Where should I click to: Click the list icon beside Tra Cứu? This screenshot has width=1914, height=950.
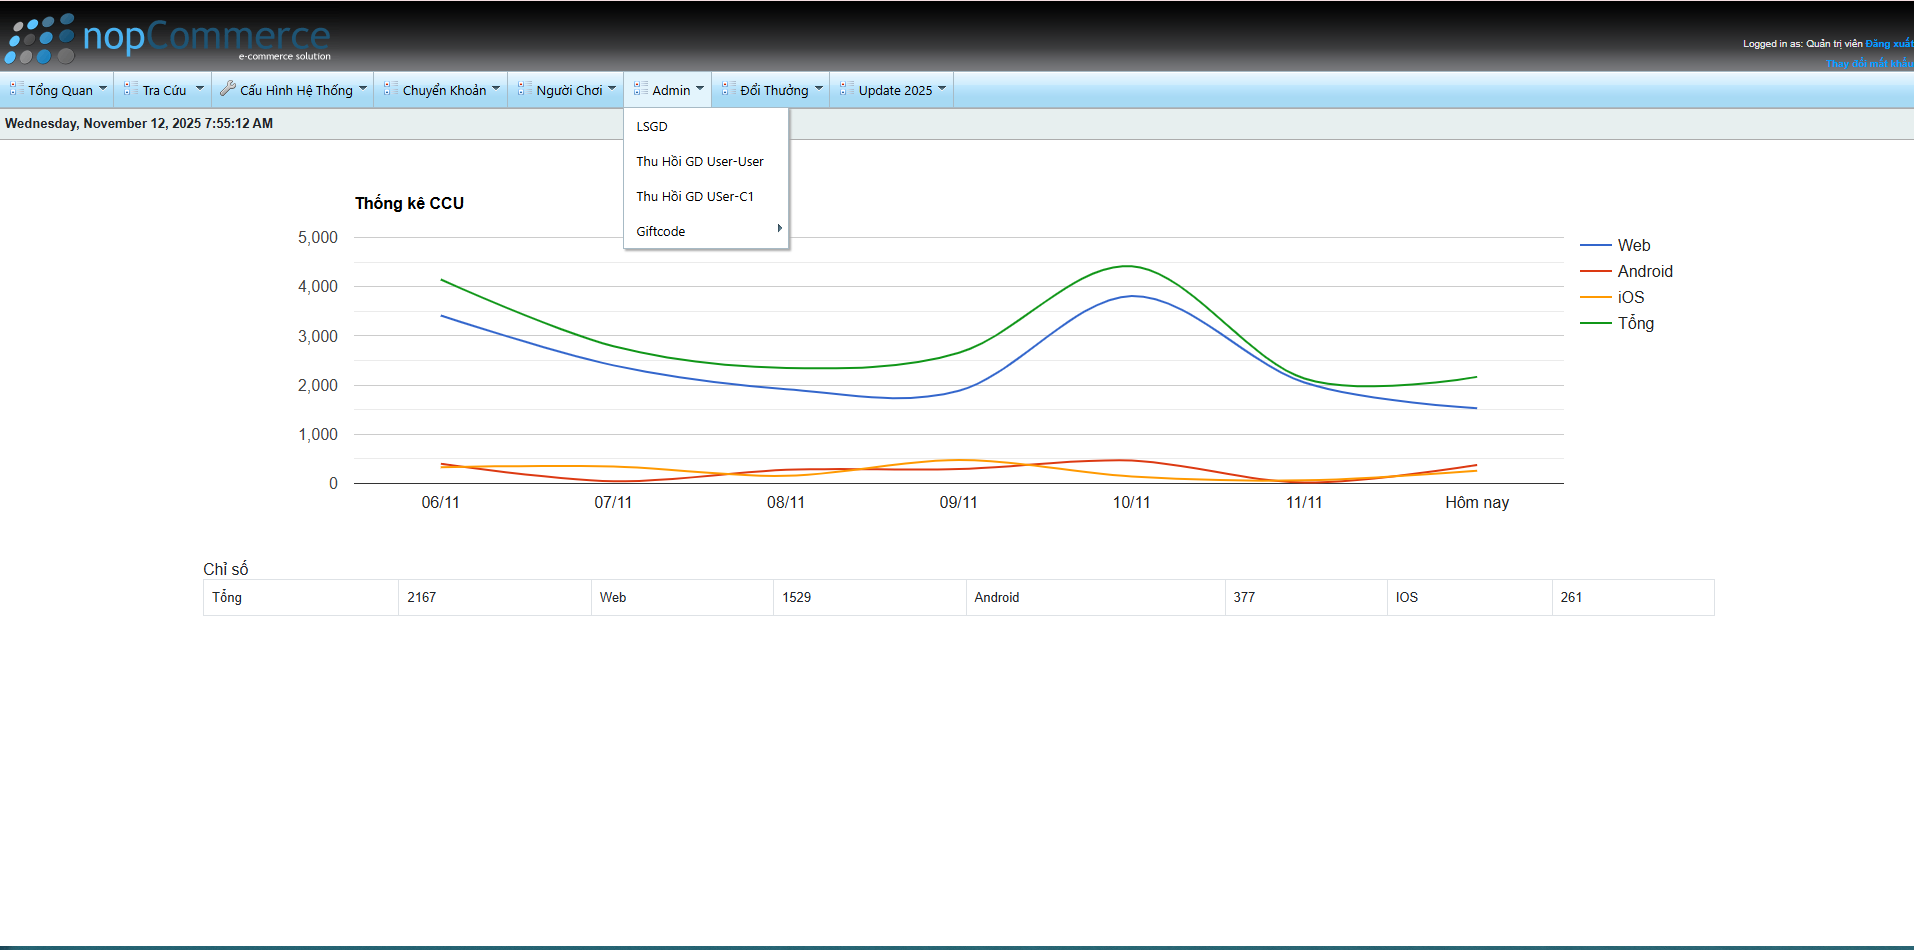[x=130, y=89]
